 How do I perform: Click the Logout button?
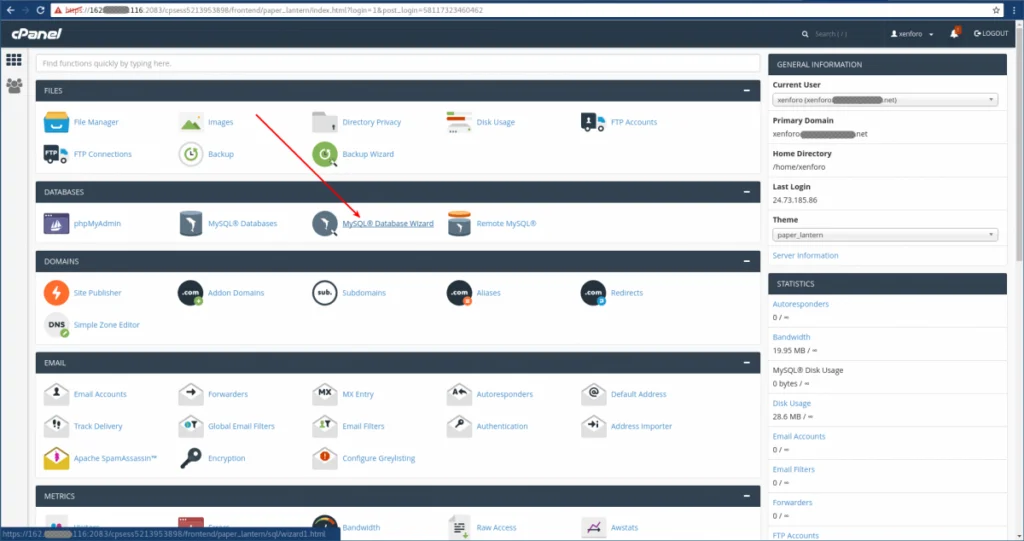point(991,33)
